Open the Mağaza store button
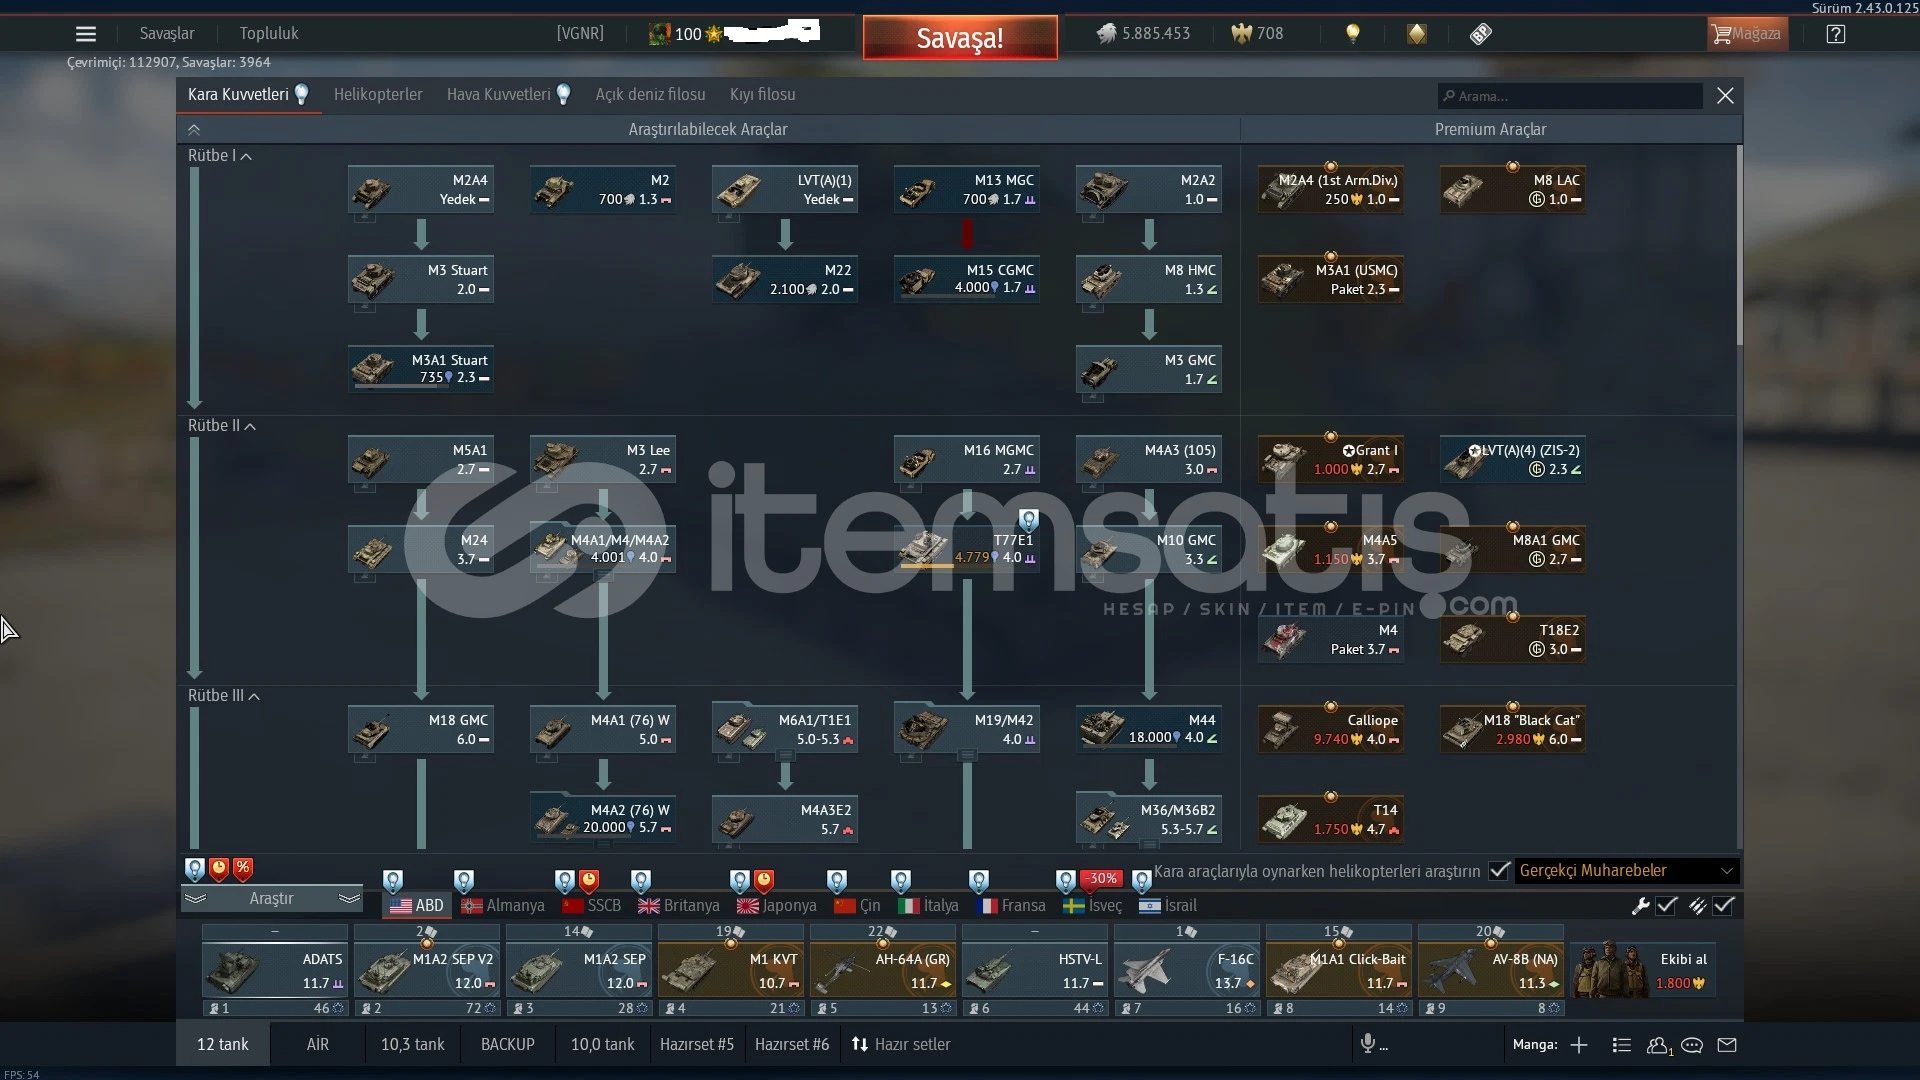 tap(1747, 34)
